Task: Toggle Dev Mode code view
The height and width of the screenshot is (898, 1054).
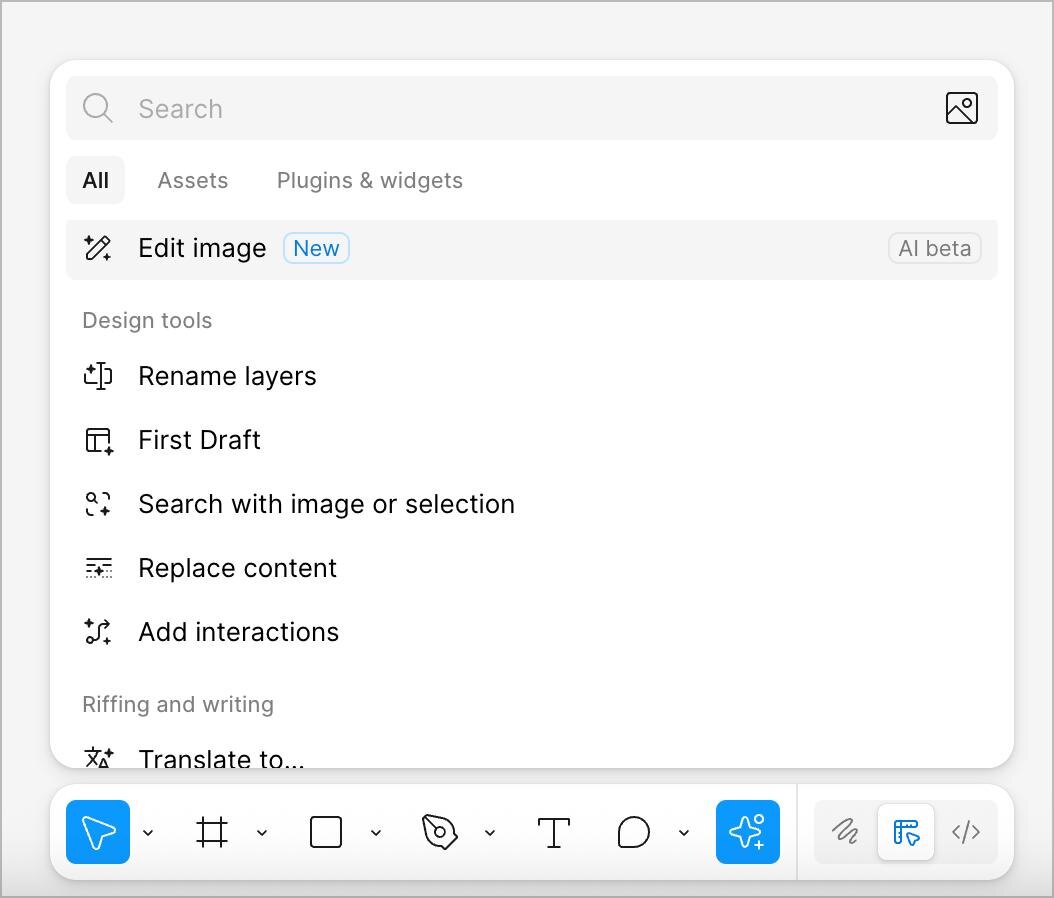Action: click(966, 832)
